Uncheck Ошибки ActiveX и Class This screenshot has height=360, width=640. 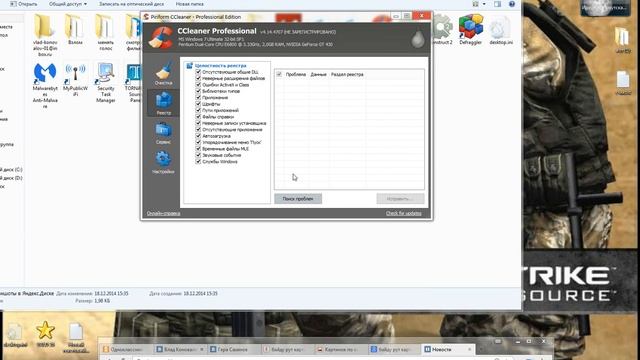tap(198, 84)
